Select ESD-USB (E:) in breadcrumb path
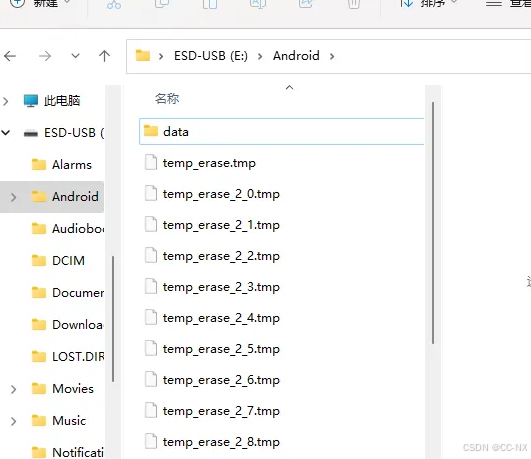Image resolution: width=531 pixels, height=459 pixels. [x=211, y=56]
